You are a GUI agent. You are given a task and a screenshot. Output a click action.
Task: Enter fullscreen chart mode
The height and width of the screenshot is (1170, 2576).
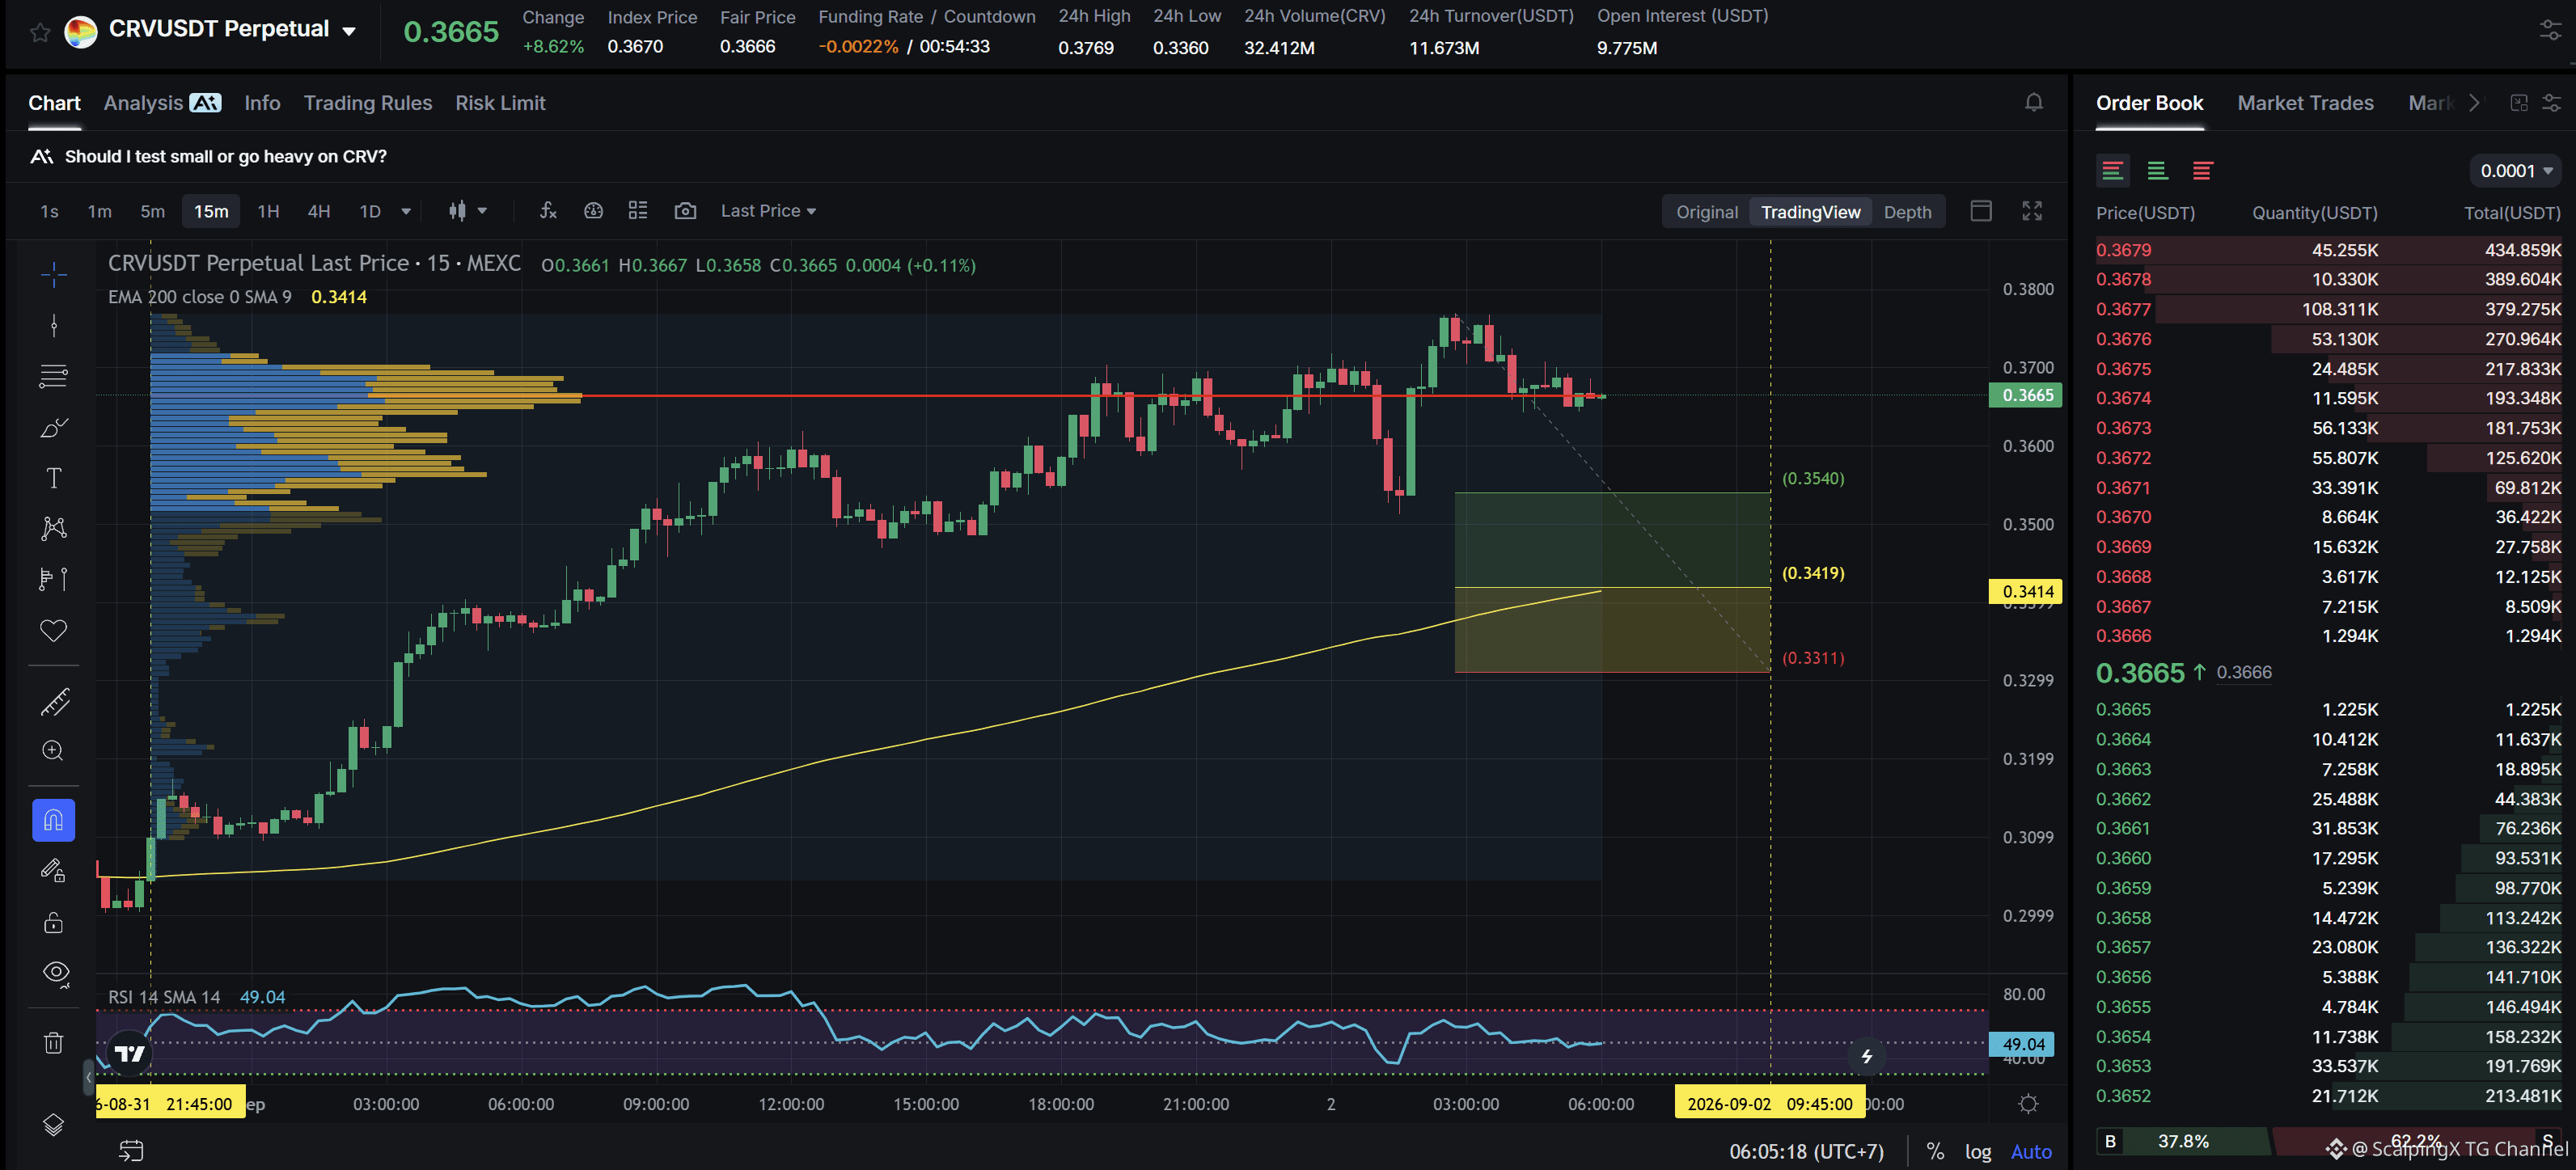(2031, 211)
